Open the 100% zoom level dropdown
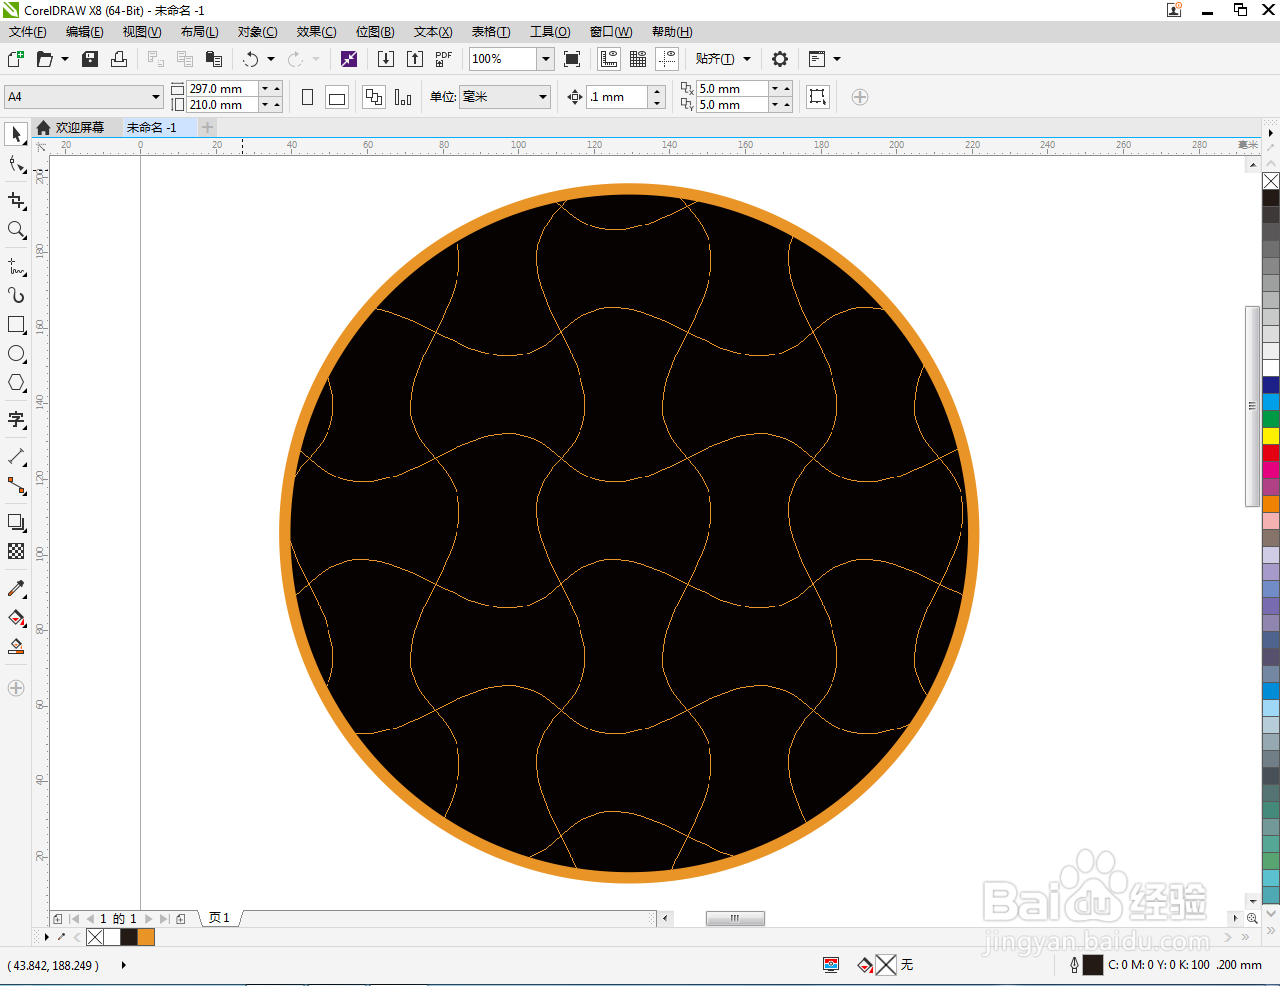 click(x=546, y=59)
